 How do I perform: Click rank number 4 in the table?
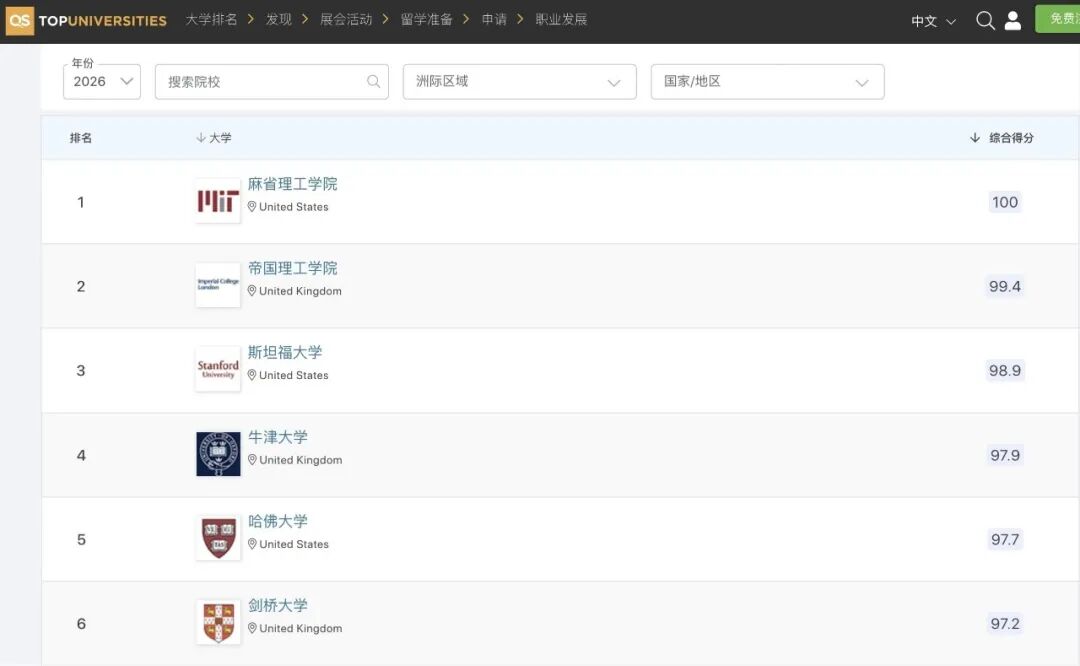[x=81, y=455]
